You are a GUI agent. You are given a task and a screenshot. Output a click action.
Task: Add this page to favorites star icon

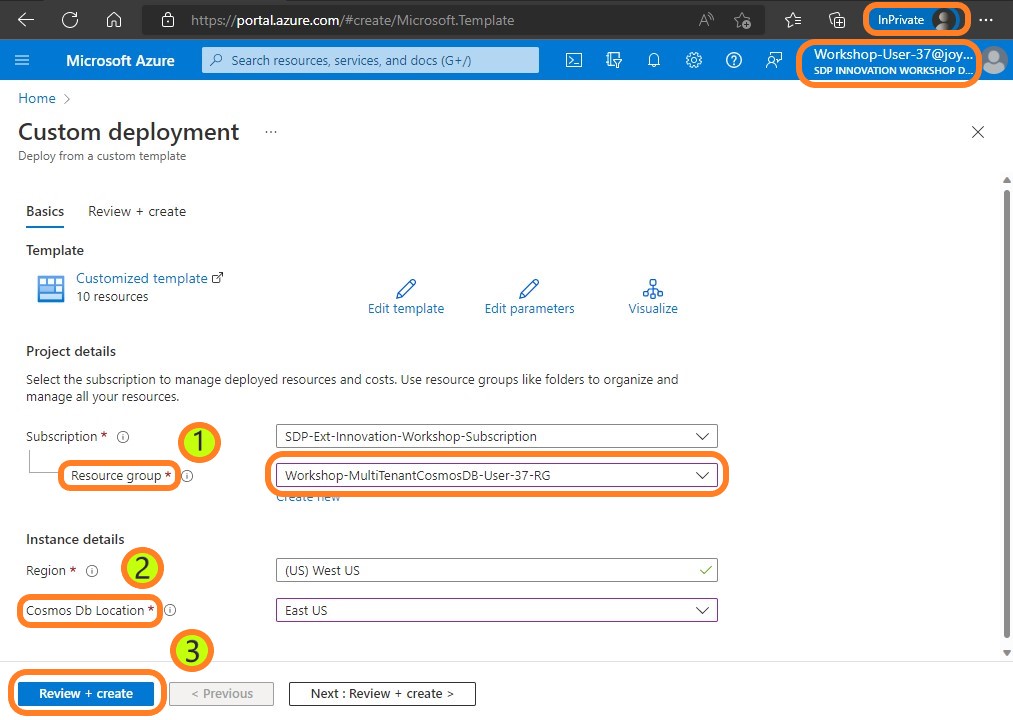click(742, 21)
